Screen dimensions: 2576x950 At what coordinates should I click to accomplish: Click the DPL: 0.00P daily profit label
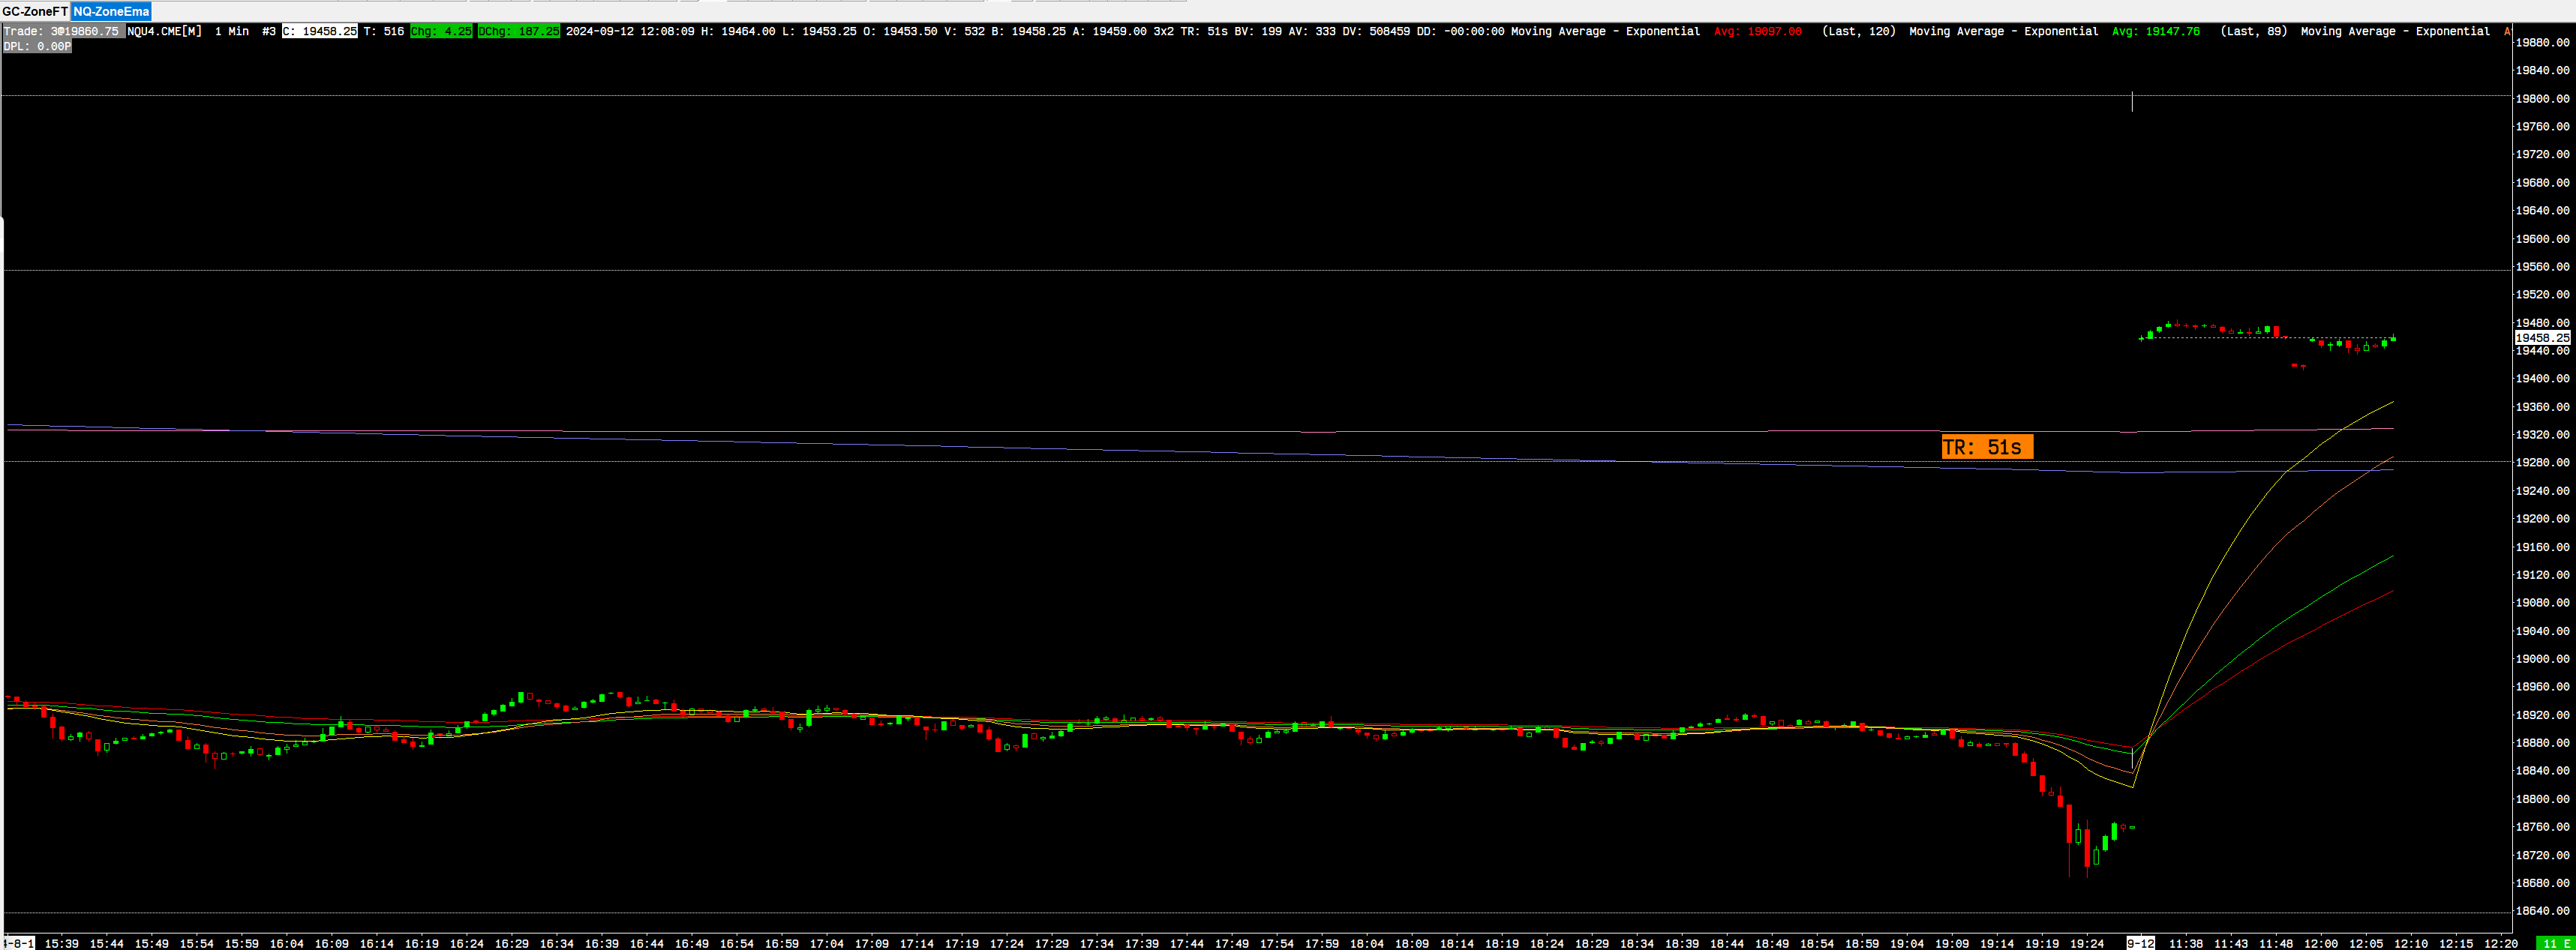[x=37, y=47]
